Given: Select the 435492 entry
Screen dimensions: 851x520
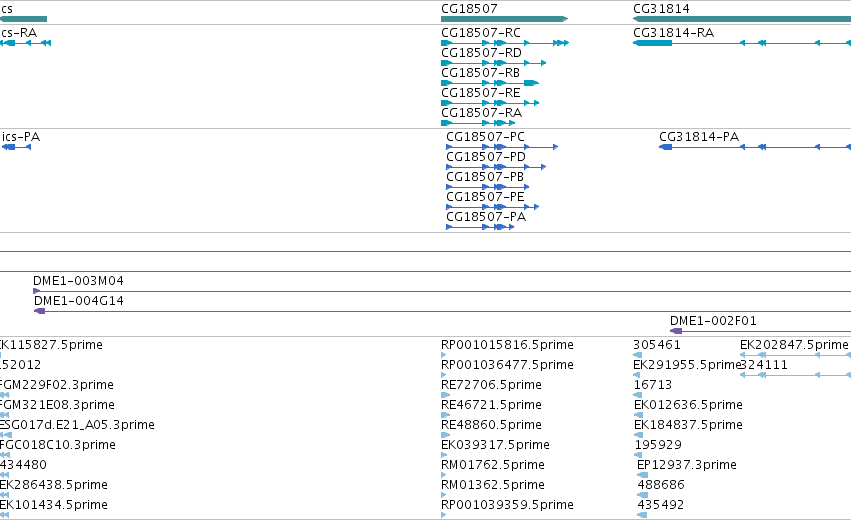Looking at the screenshot, I should (x=661, y=505).
